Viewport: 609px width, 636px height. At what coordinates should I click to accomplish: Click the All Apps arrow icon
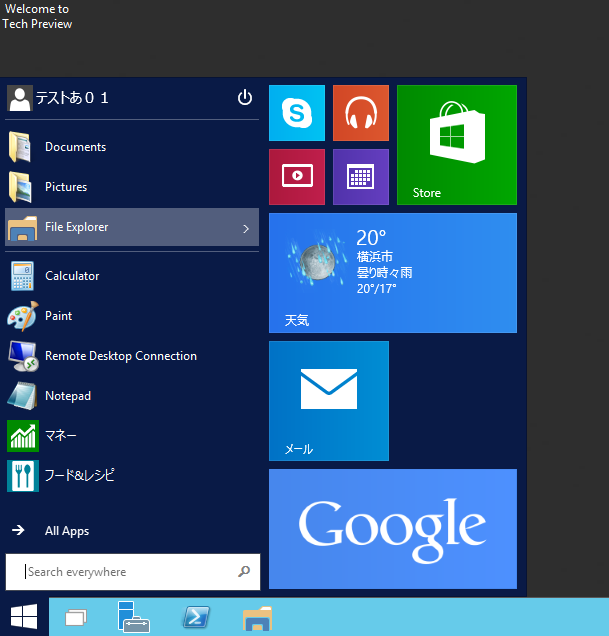[18, 530]
